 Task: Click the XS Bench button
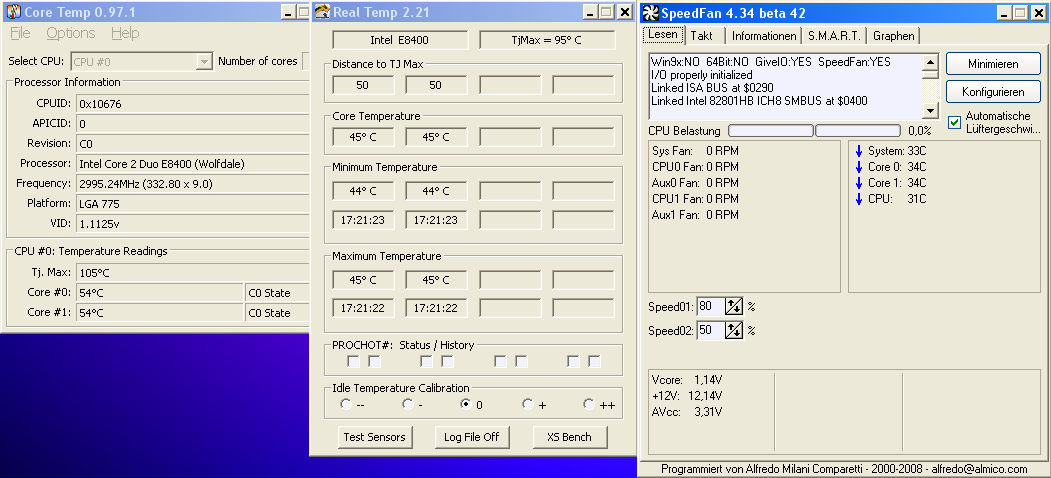(x=570, y=437)
